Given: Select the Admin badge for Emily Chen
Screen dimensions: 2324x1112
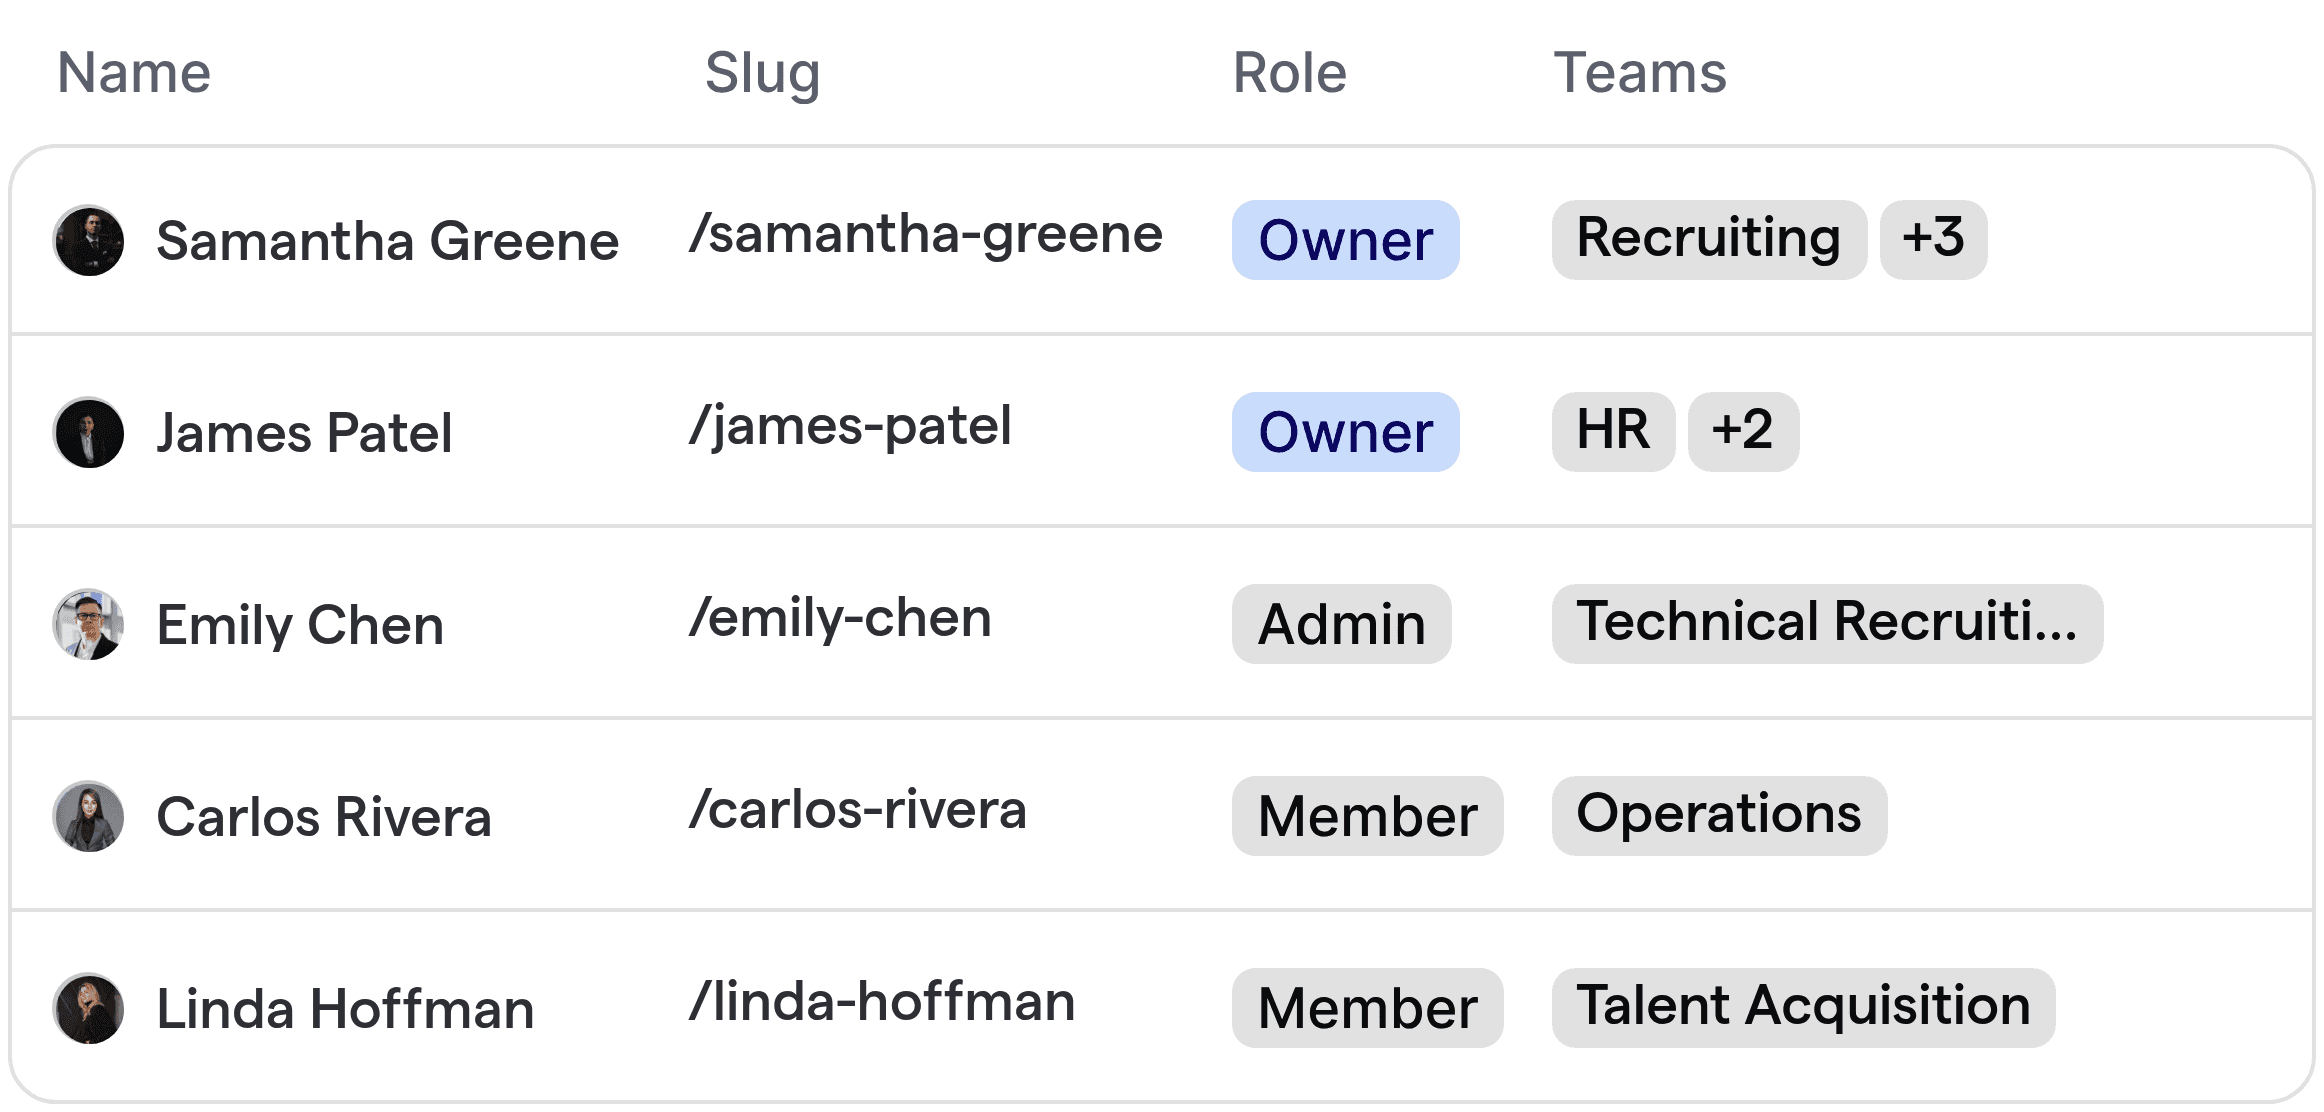Looking at the screenshot, I should point(1341,624).
